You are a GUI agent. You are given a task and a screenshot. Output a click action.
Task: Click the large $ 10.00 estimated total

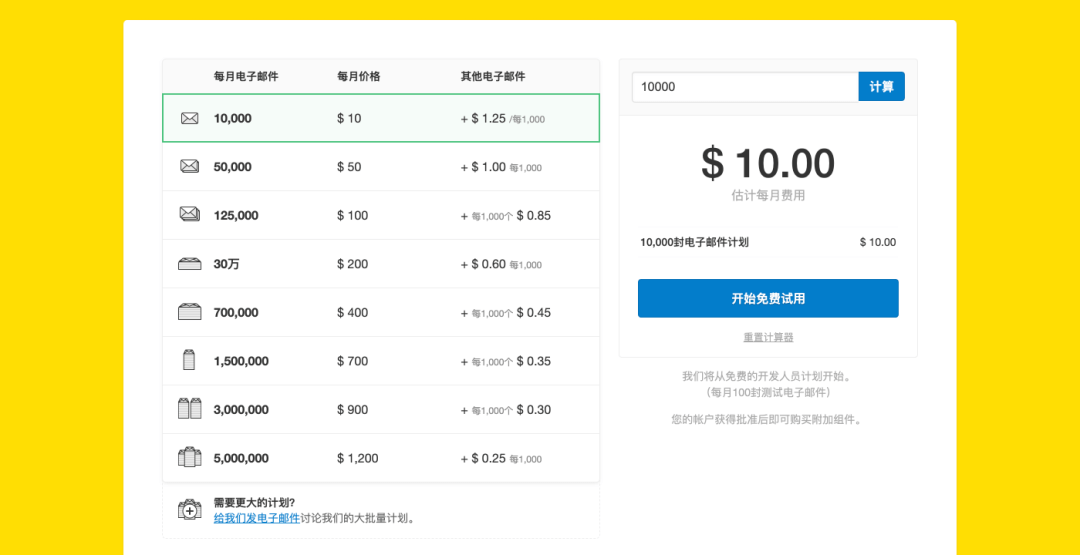pos(768,164)
